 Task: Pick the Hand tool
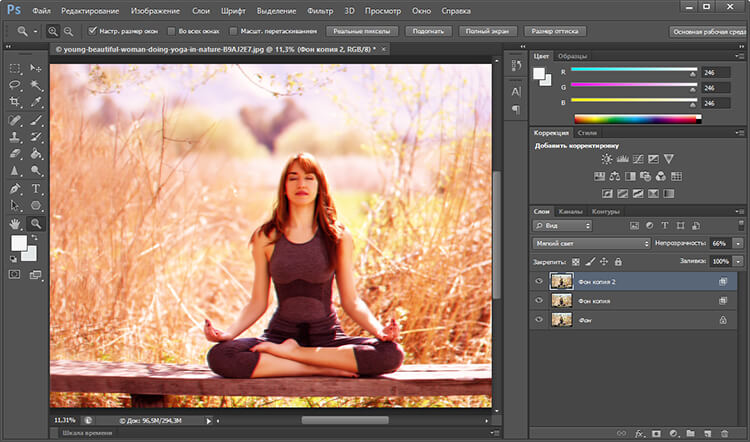[x=15, y=224]
